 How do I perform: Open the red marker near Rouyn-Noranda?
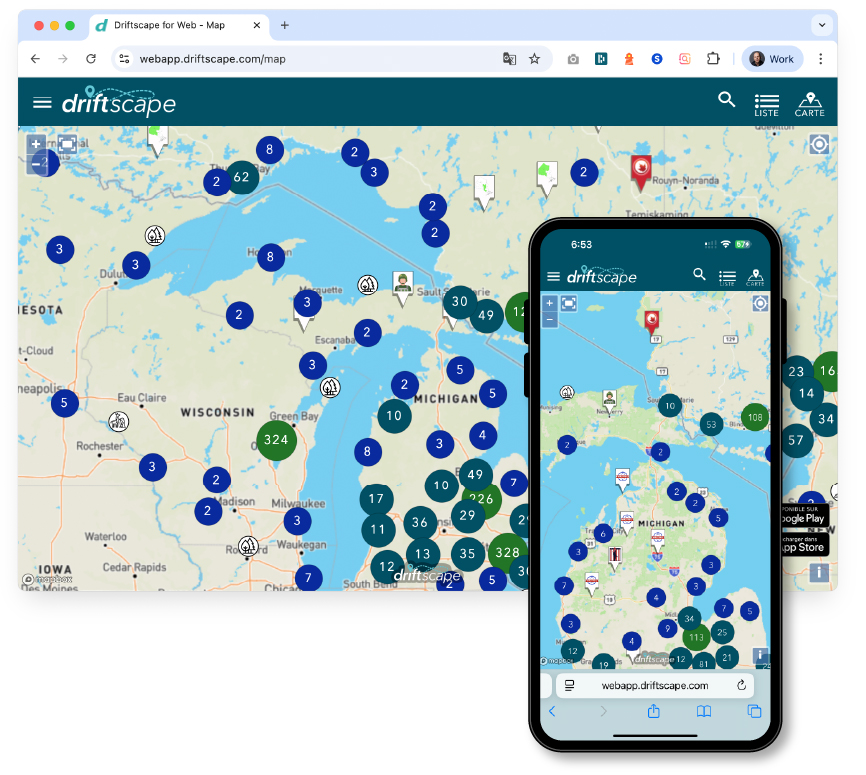pos(641,171)
